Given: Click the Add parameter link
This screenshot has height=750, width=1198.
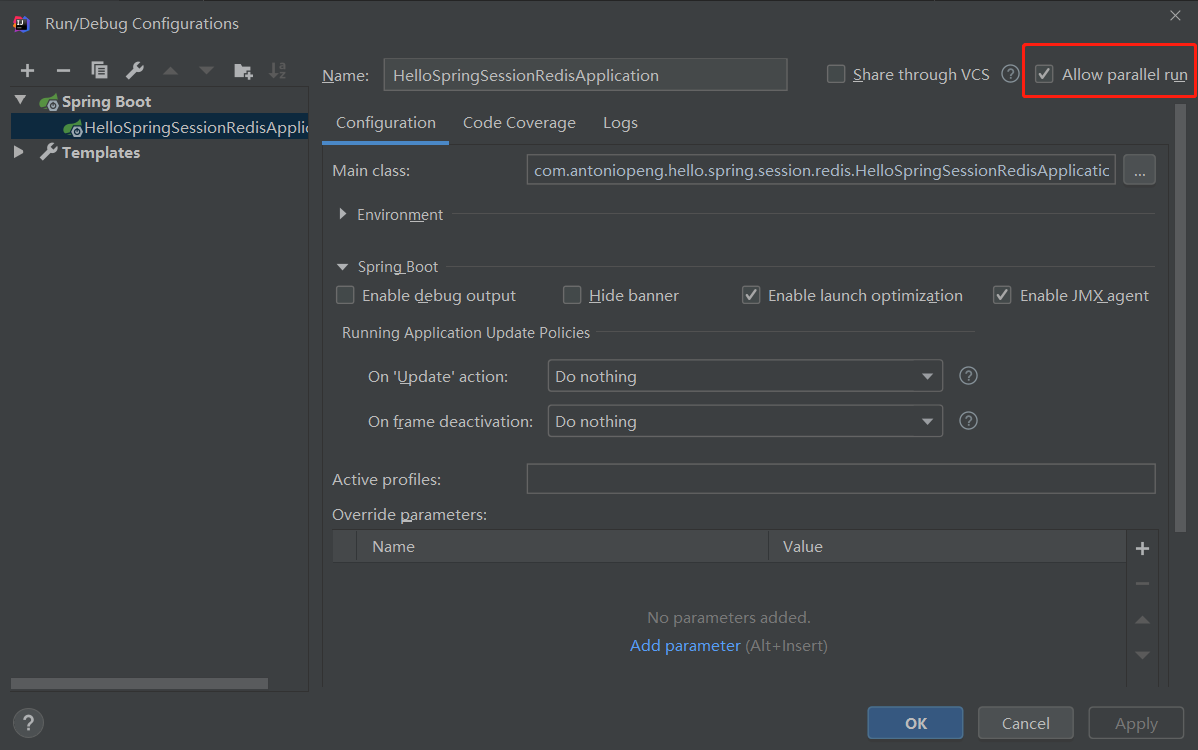Looking at the screenshot, I should 685,645.
